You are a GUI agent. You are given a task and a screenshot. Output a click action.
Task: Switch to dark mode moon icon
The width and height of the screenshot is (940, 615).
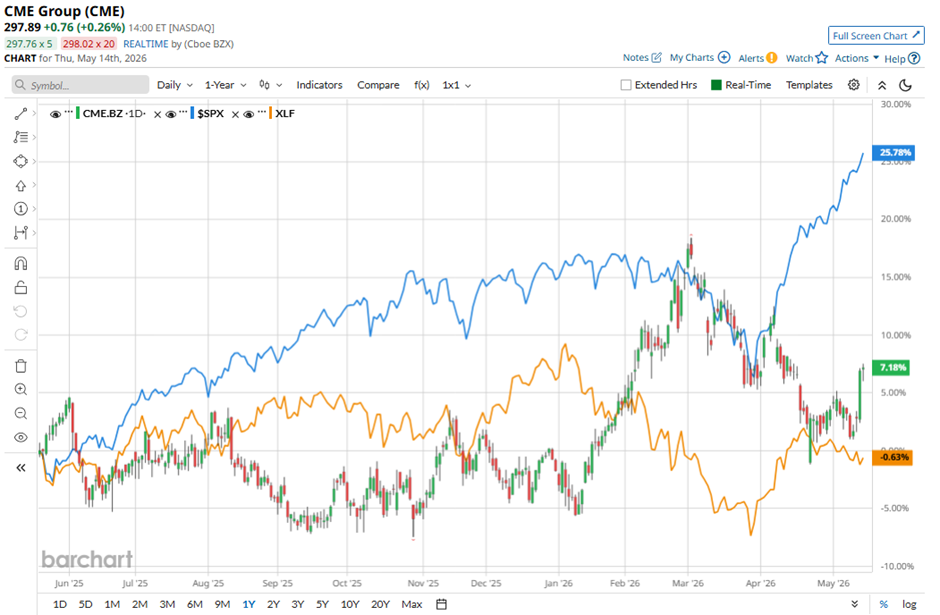(906, 85)
